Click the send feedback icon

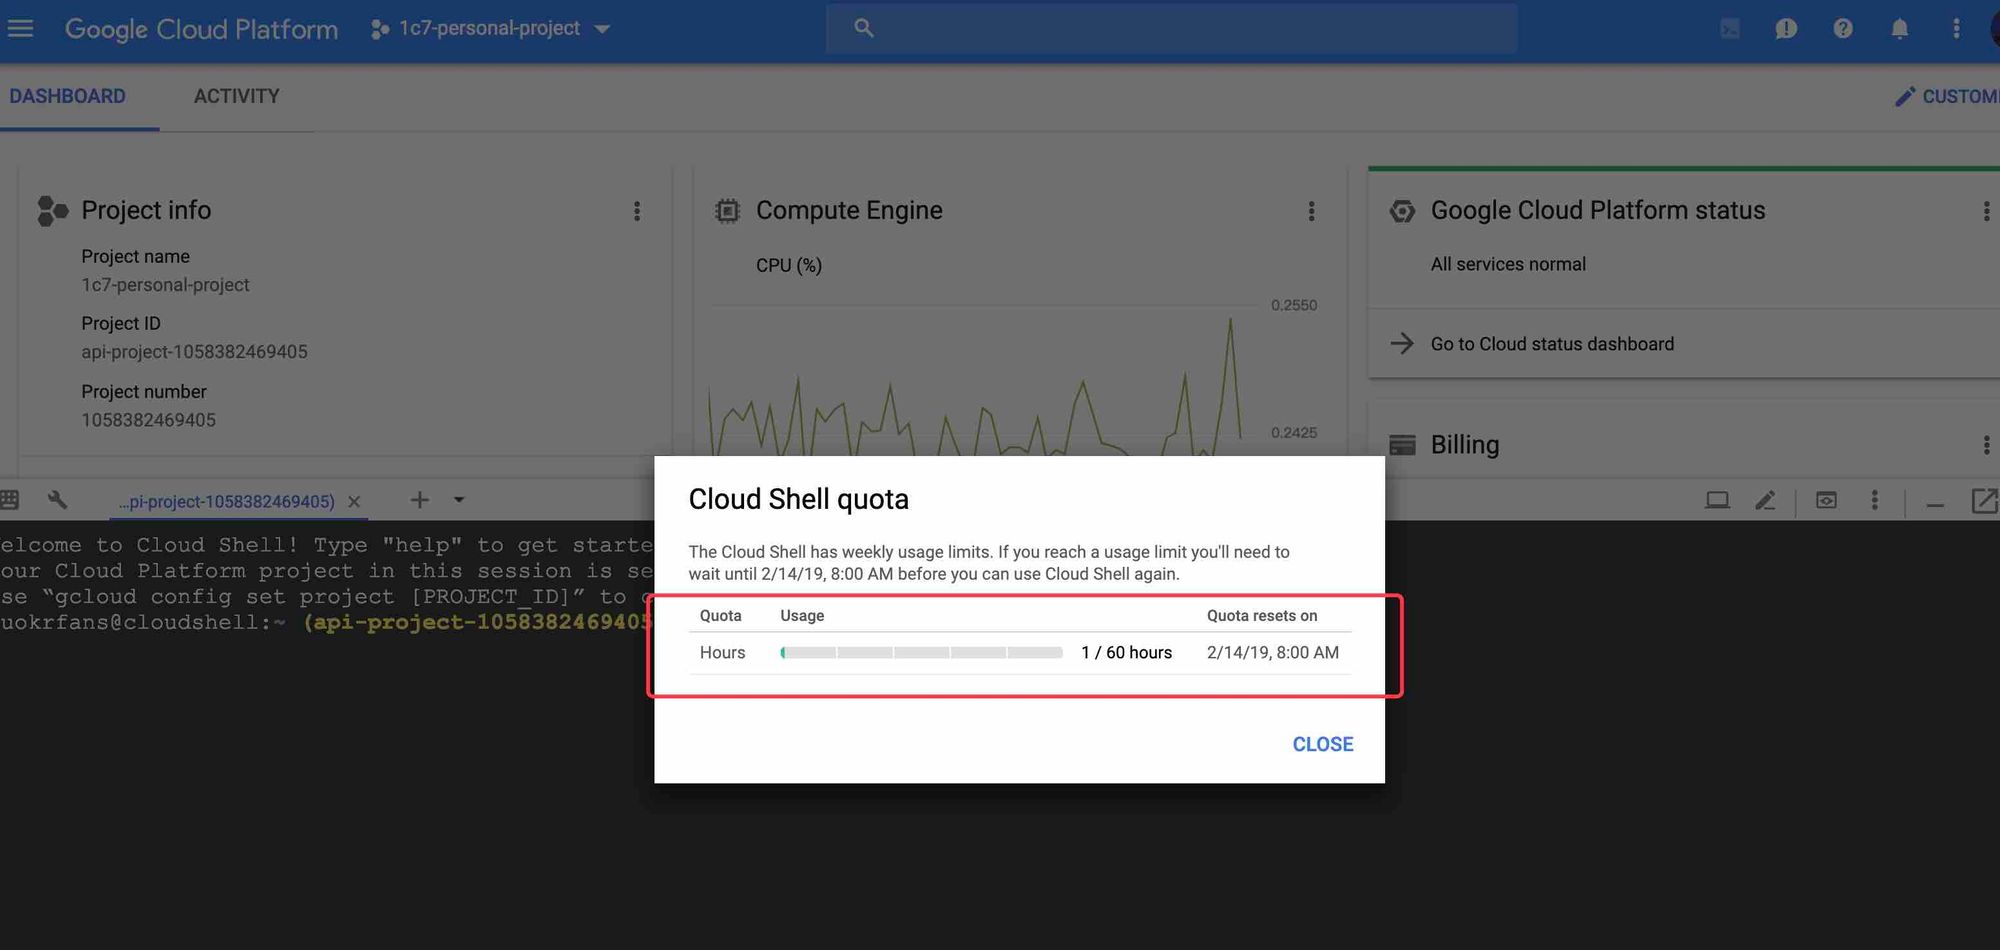coord(1786,29)
